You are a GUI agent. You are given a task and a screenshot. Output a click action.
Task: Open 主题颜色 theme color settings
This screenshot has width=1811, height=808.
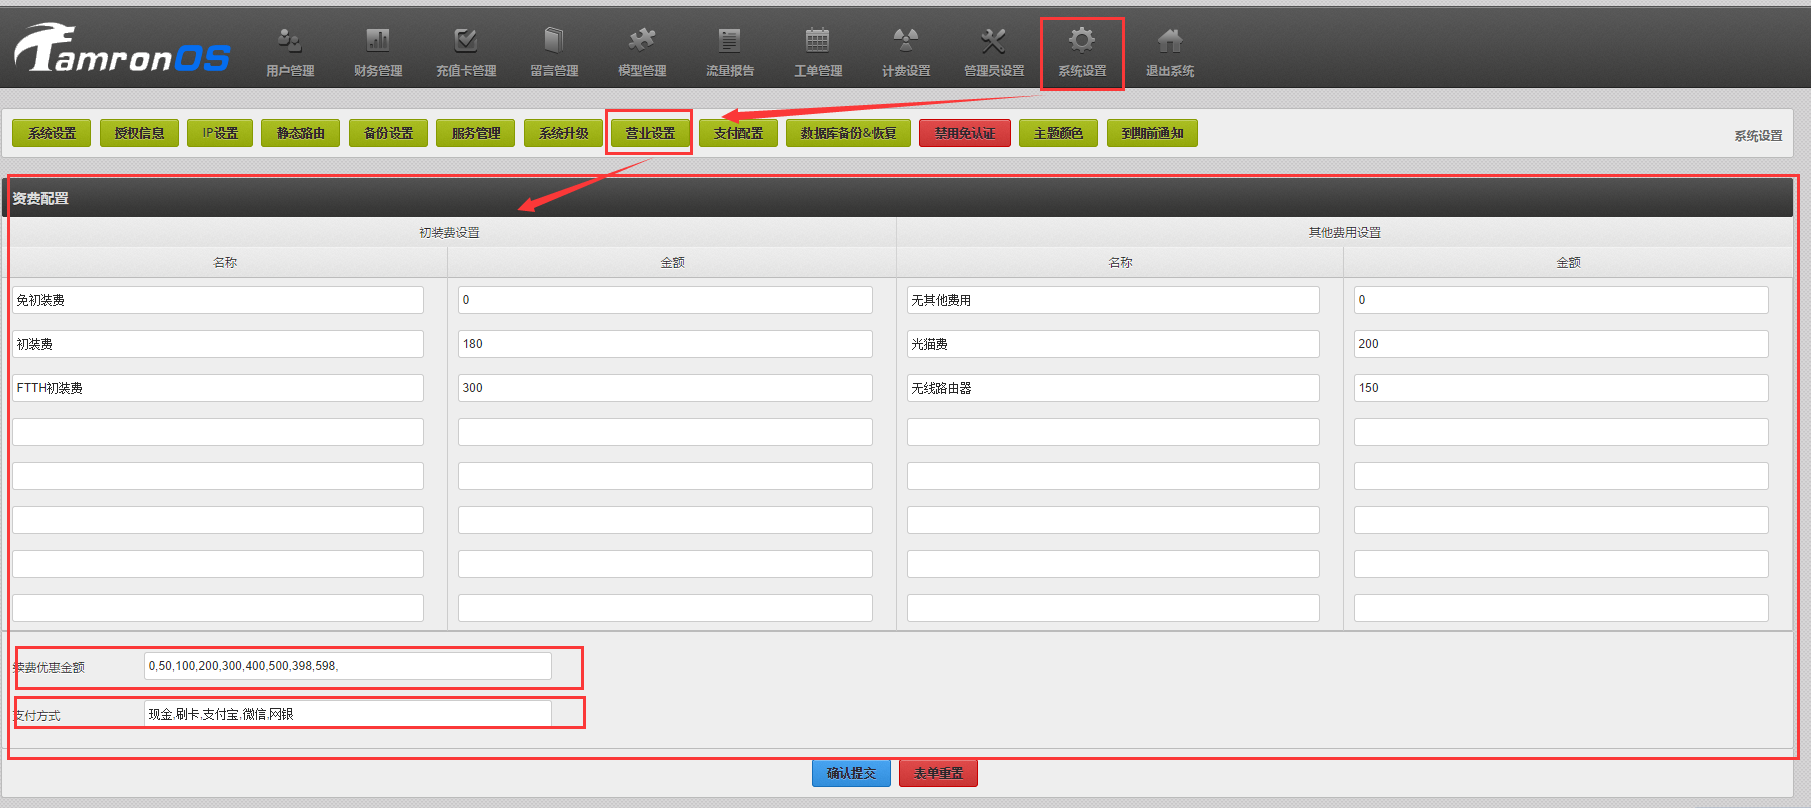(x=1058, y=133)
